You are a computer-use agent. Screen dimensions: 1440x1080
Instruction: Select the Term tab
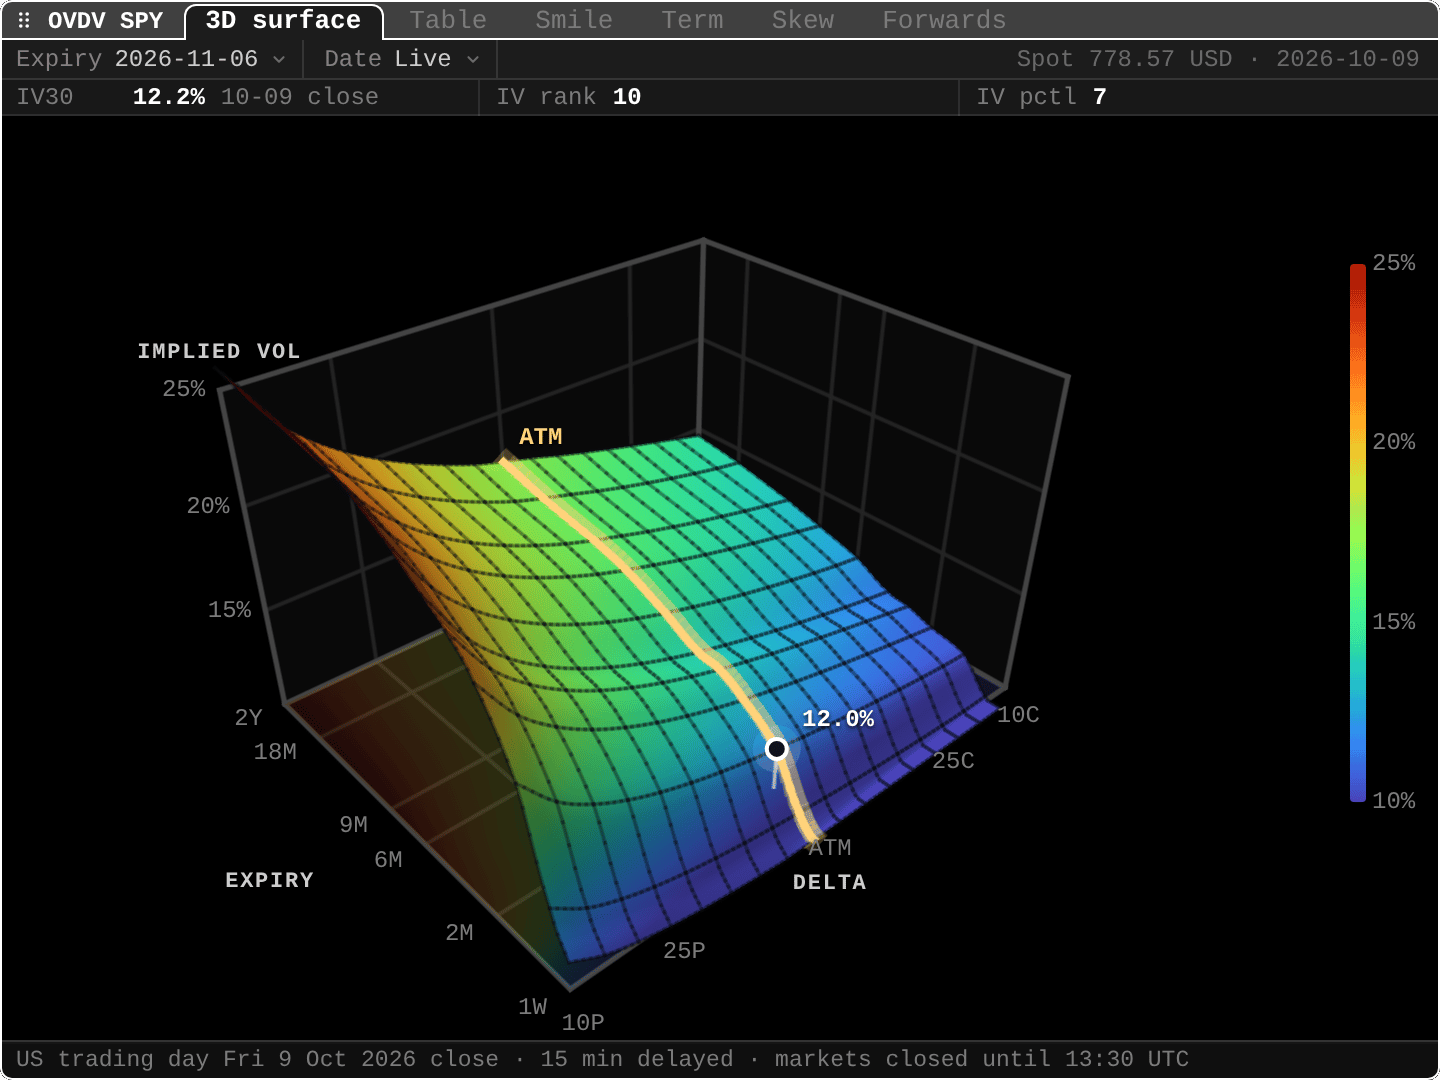[x=692, y=20]
